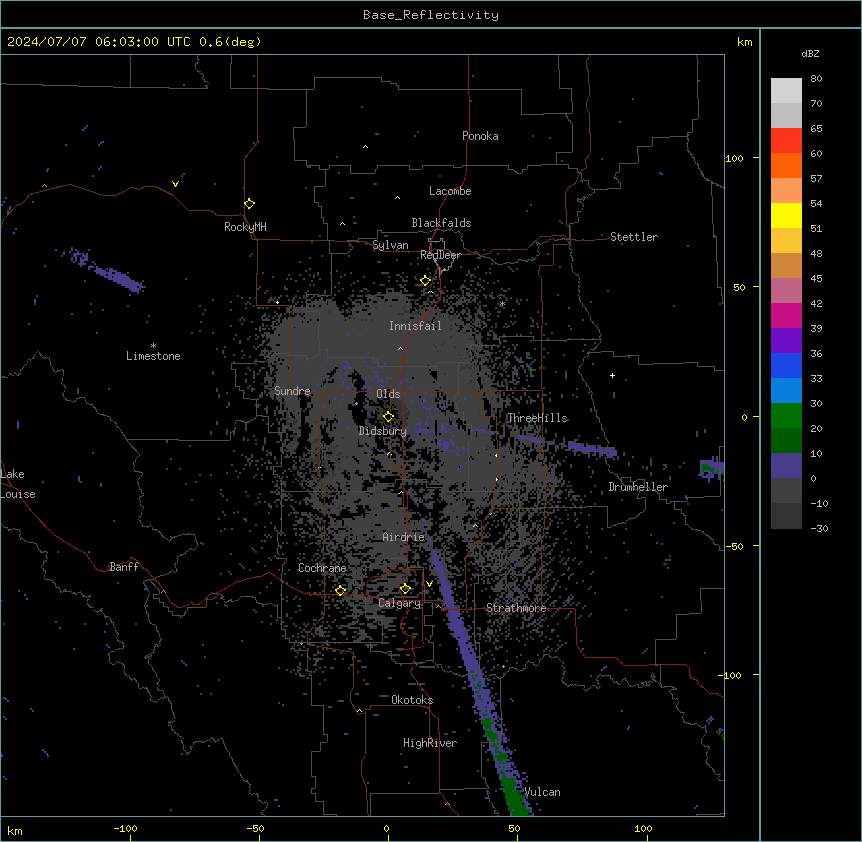Click the Base_Reflectivity title text
This screenshot has width=862, height=842.
coord(431,15)
